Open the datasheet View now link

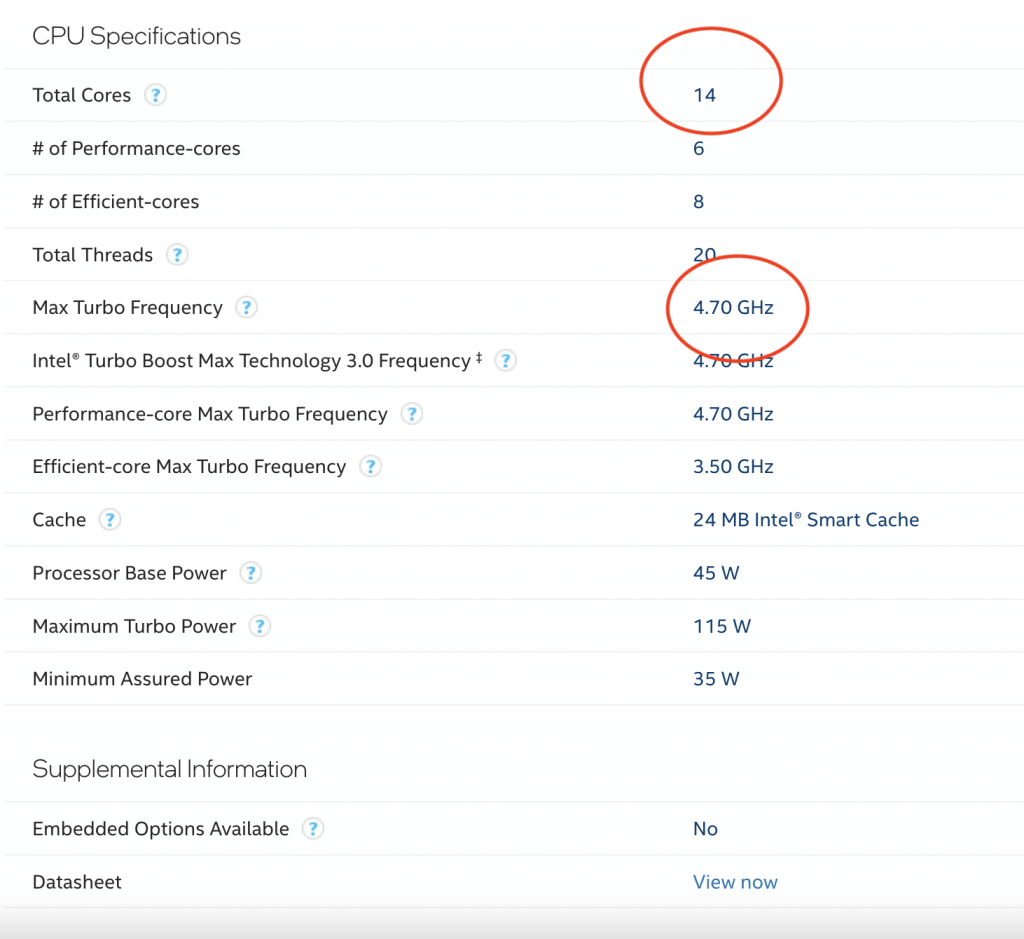735,882
